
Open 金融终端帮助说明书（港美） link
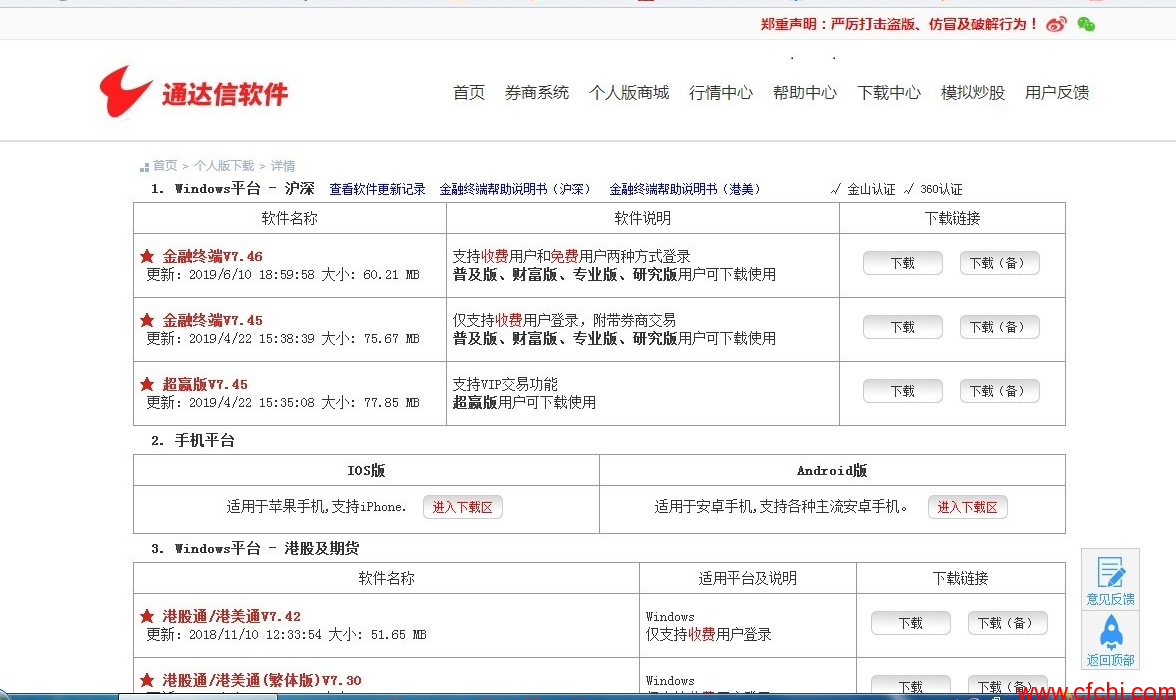[686, 189]
